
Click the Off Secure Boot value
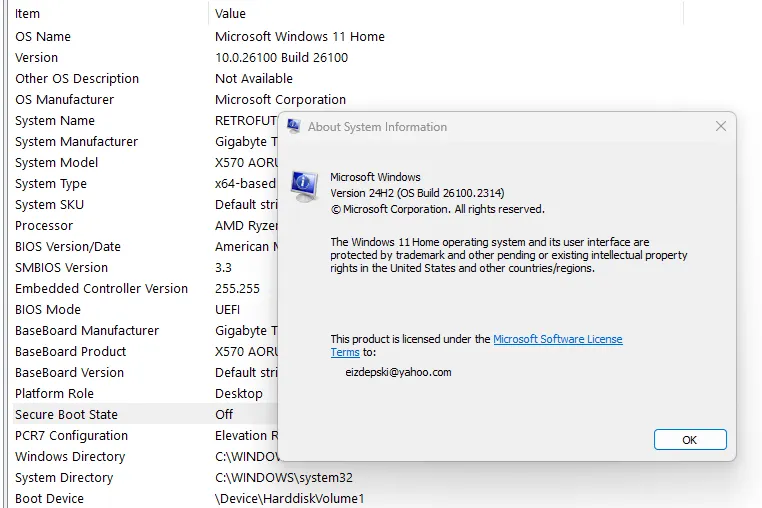pyautogui.click(x=224, y=414)
